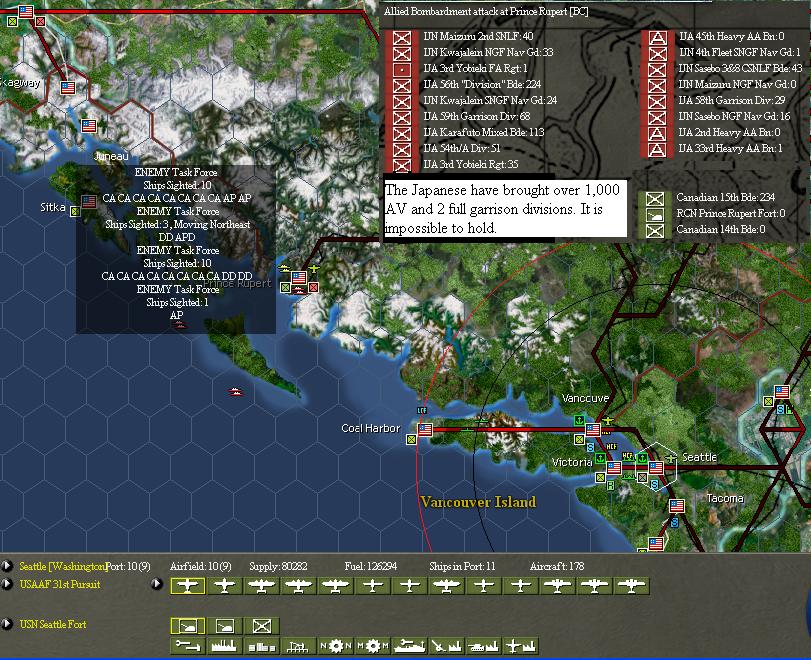Select the US flag base near Tacoma
This screenshot has height=660, width=811.
(x=677, y=505)
